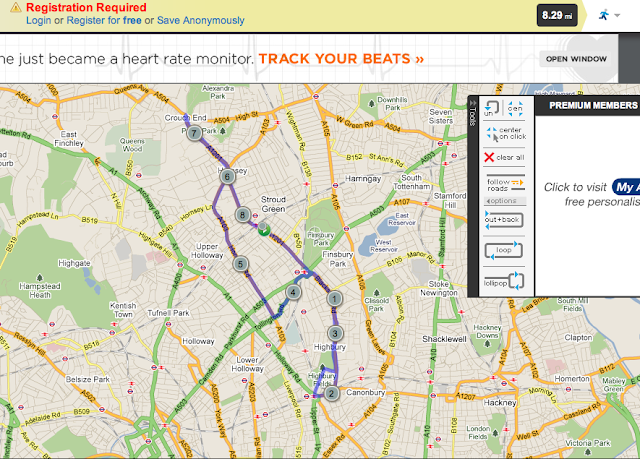
Task: Click the East Finchley map label
Action: 69,139
